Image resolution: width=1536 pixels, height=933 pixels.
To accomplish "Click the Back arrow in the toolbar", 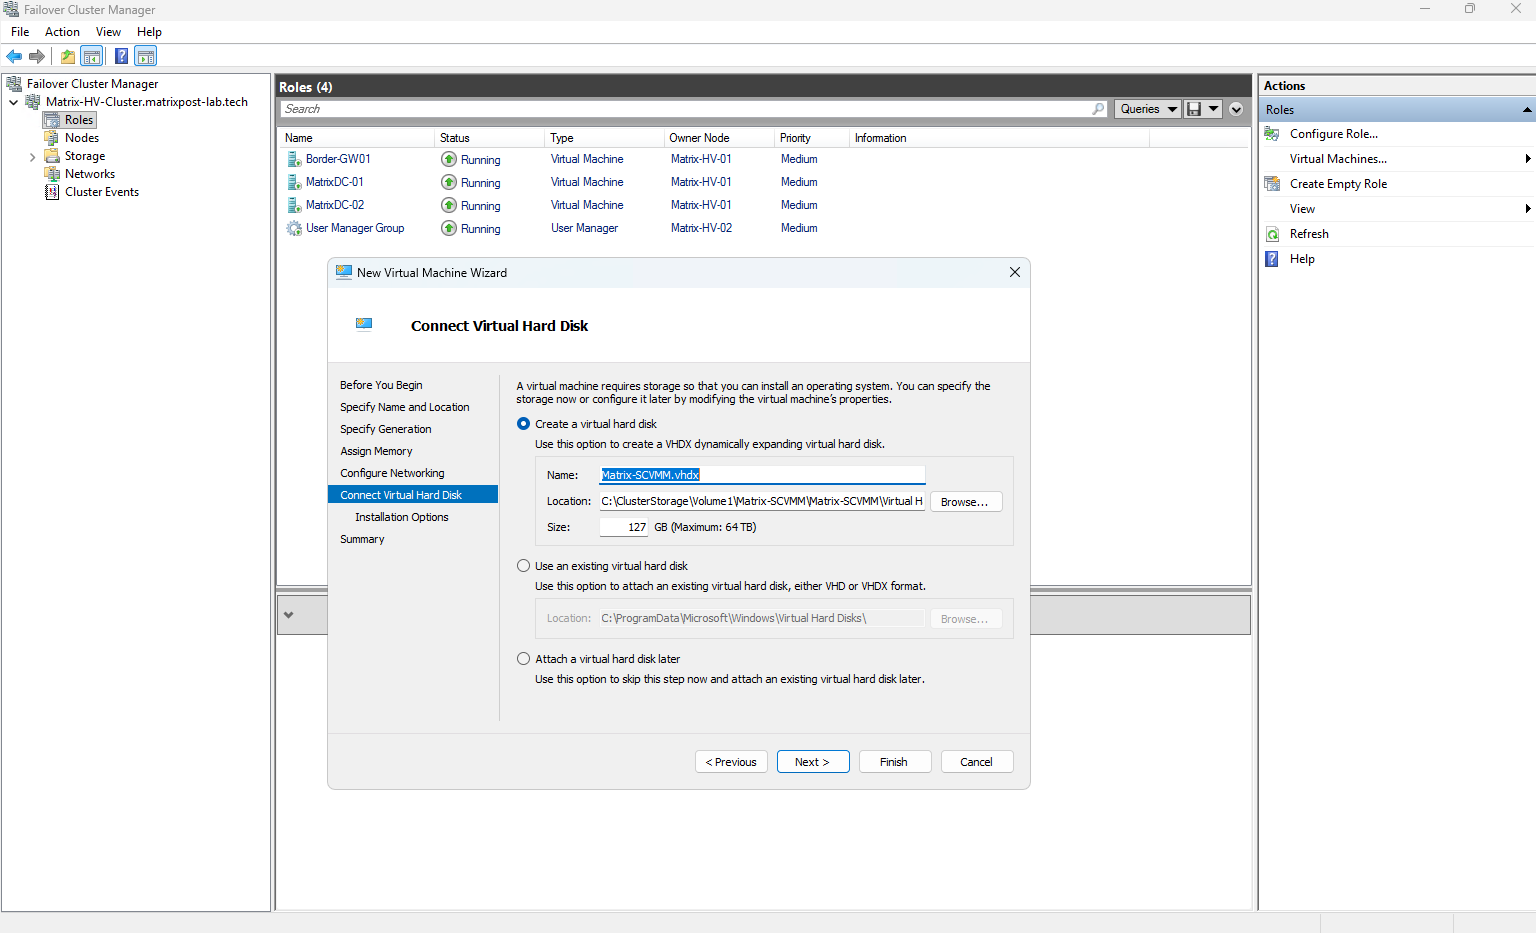I will (x=14, y=56).
